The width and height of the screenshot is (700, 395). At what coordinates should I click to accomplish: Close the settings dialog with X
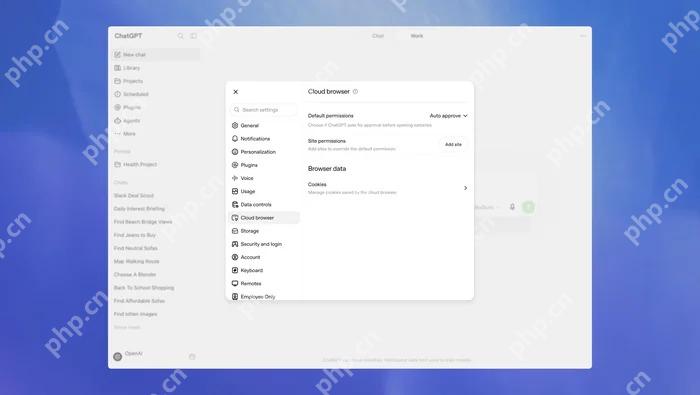click(x=236, y=92)
